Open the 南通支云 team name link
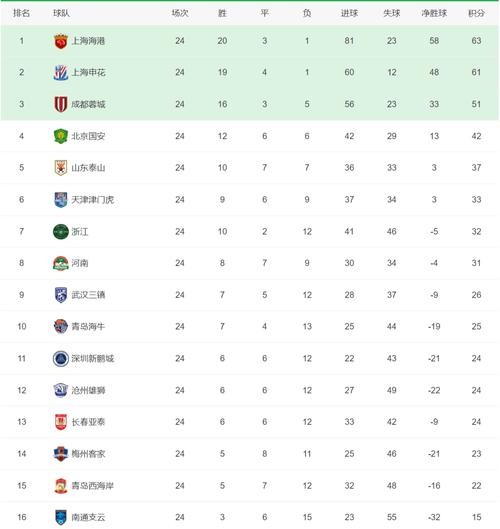This screenshot has width=500, height=529. pyautogui.click(x=88, y=517)
